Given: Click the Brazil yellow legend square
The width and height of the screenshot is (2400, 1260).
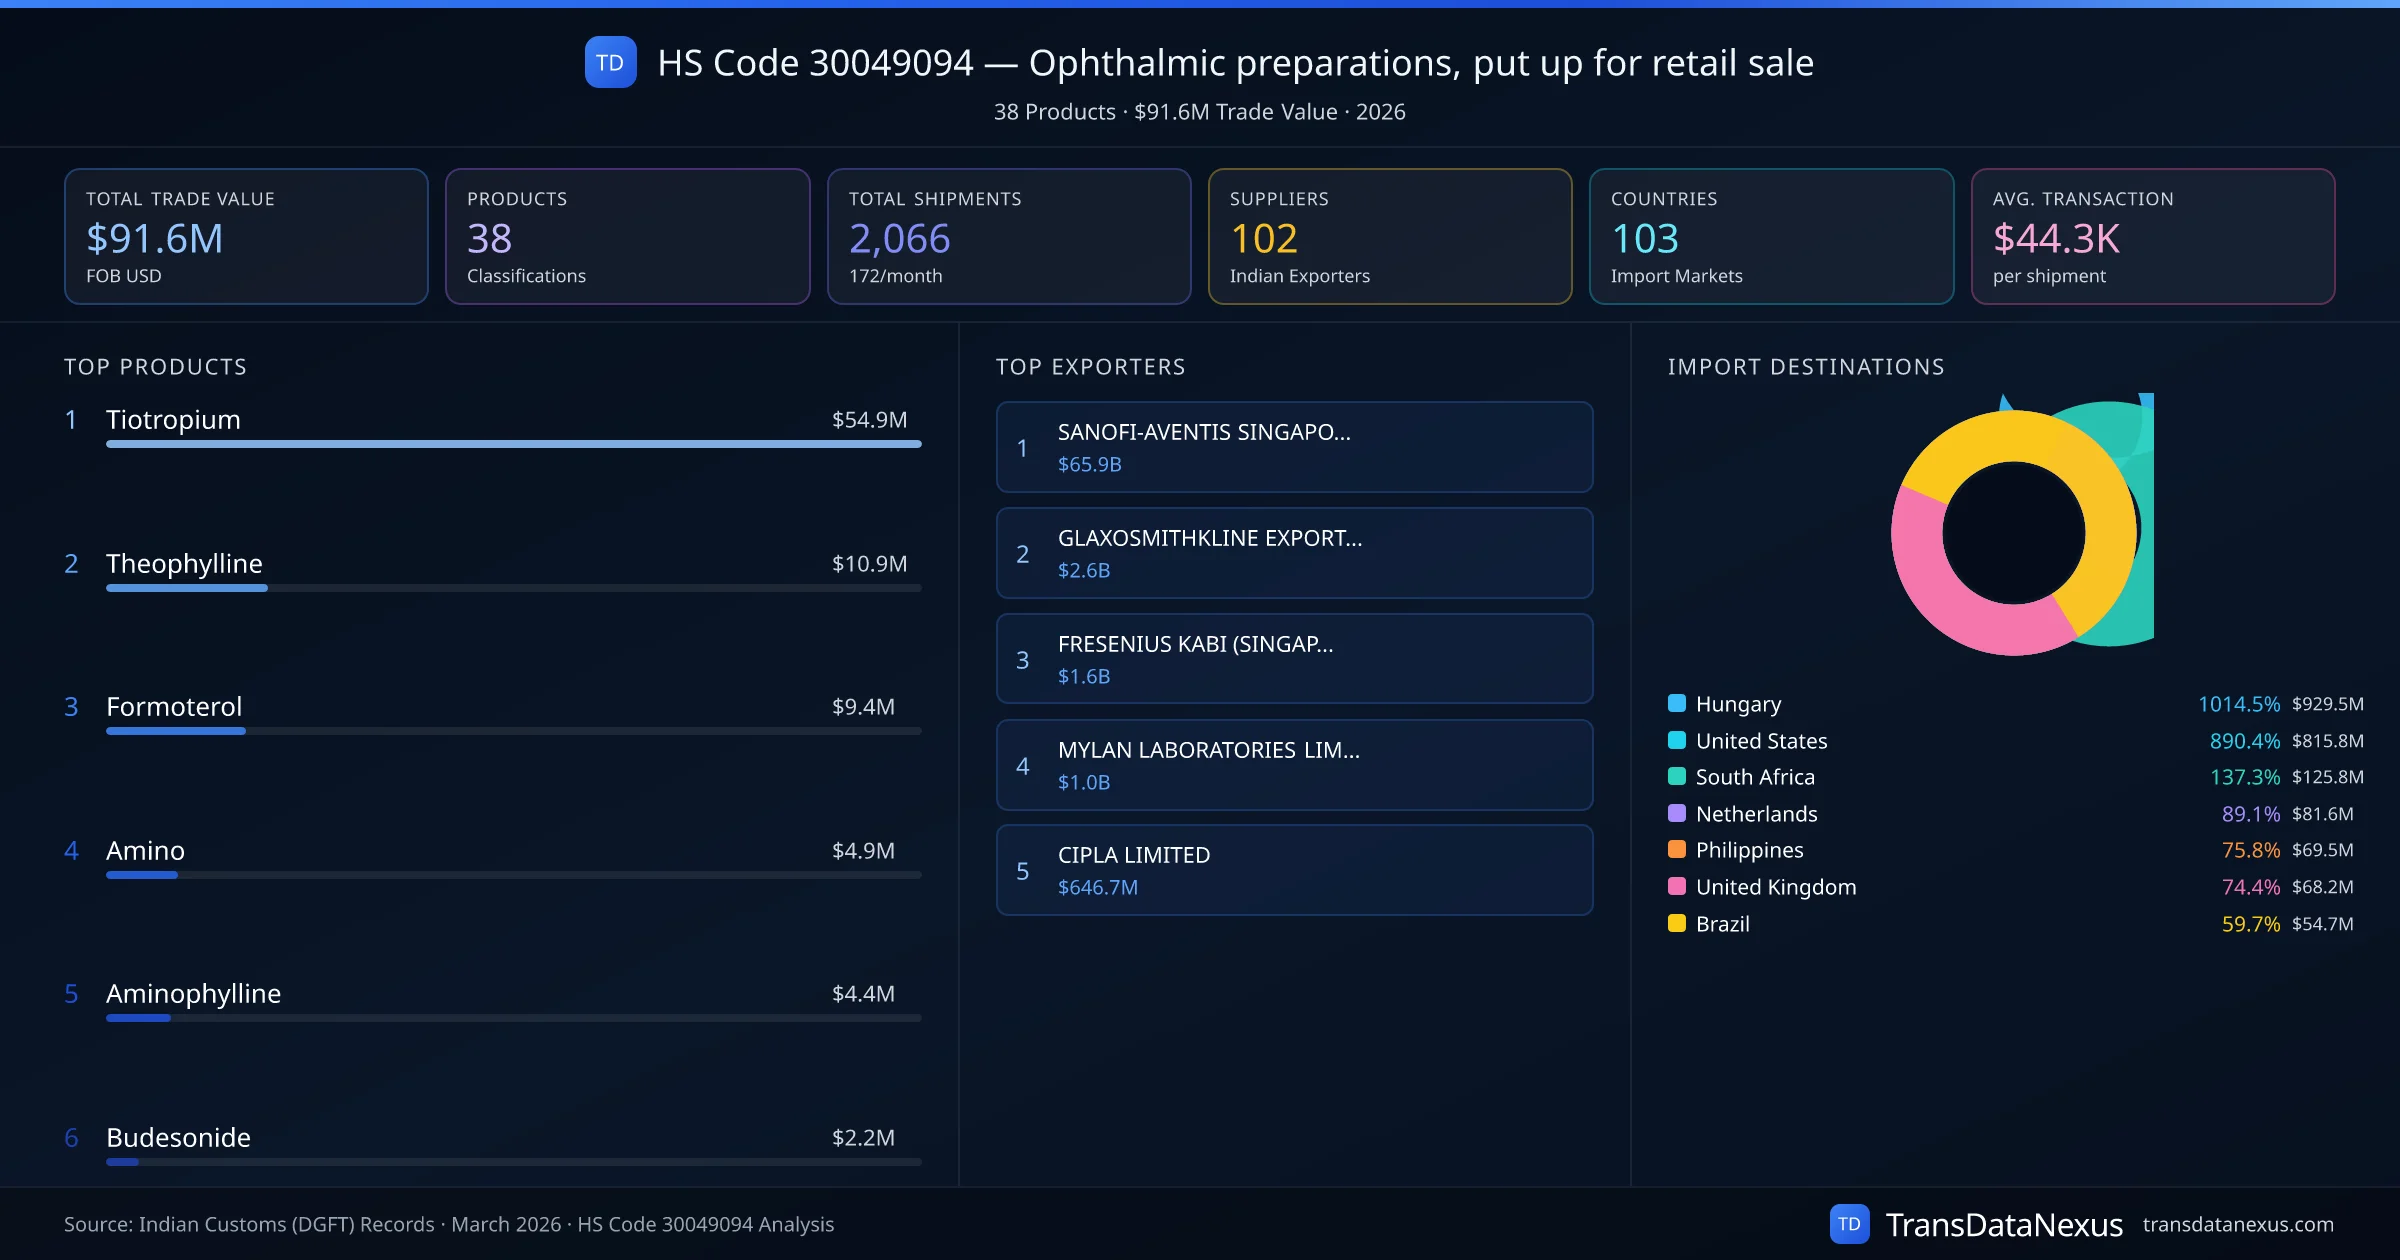Looking at the screenshot, I should coord(1677,923).
